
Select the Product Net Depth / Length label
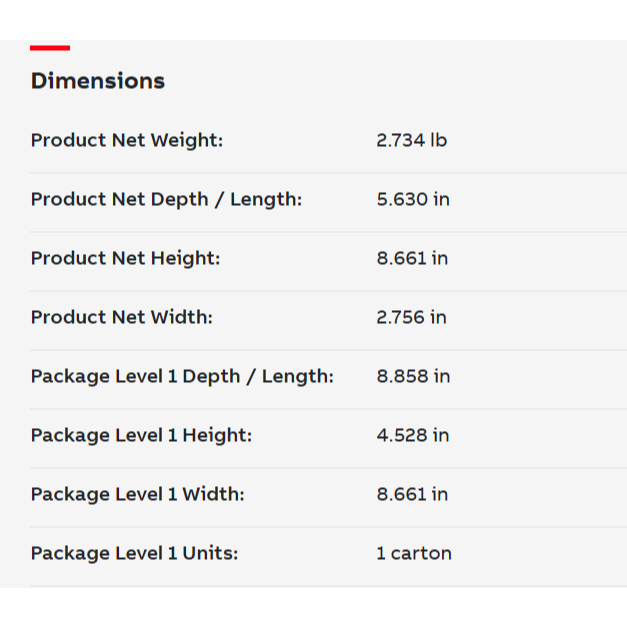(x=166, y=200)
